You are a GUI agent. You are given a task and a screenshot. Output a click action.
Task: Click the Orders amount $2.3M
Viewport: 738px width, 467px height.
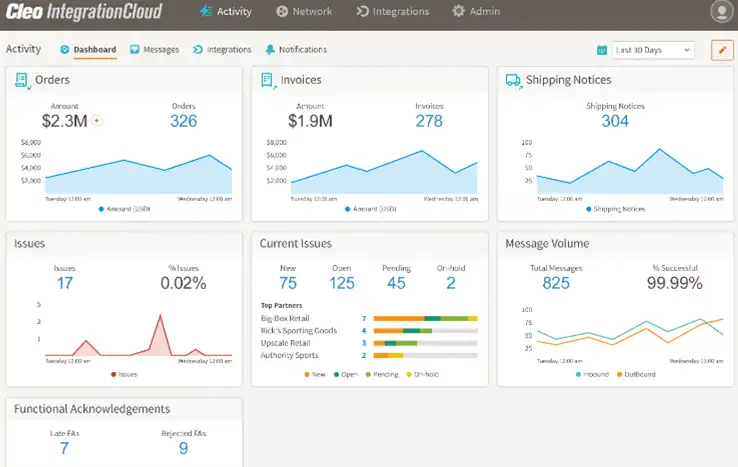coord(64,121)
